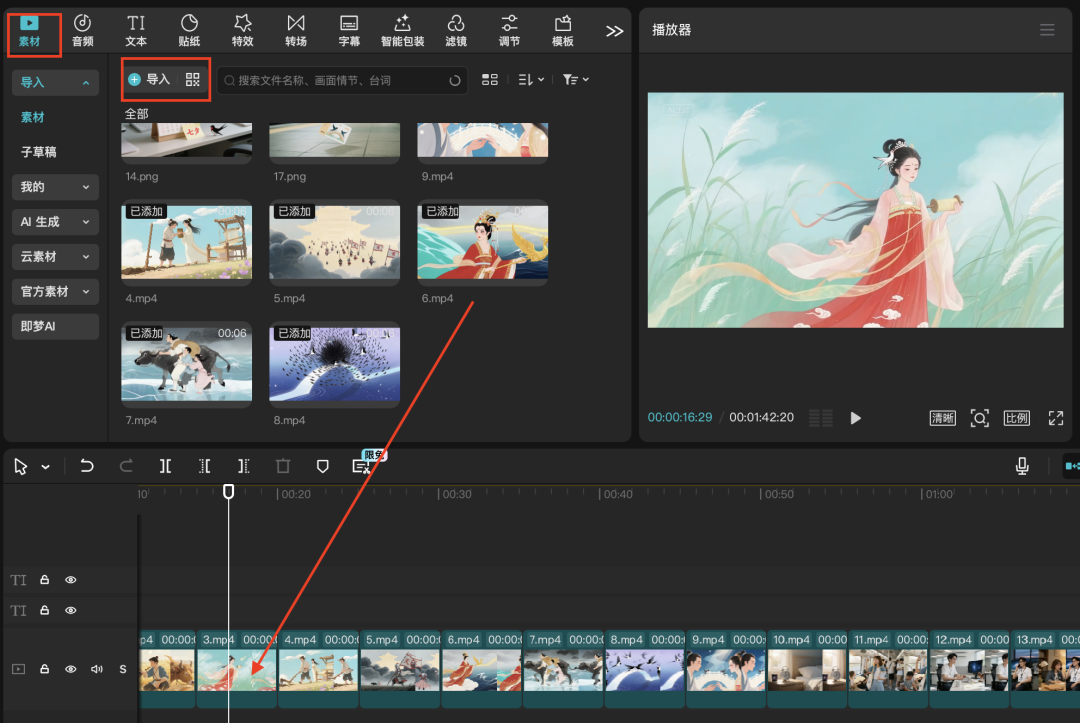
Task: Click the 导入 import button
Action: click(150, 79)
